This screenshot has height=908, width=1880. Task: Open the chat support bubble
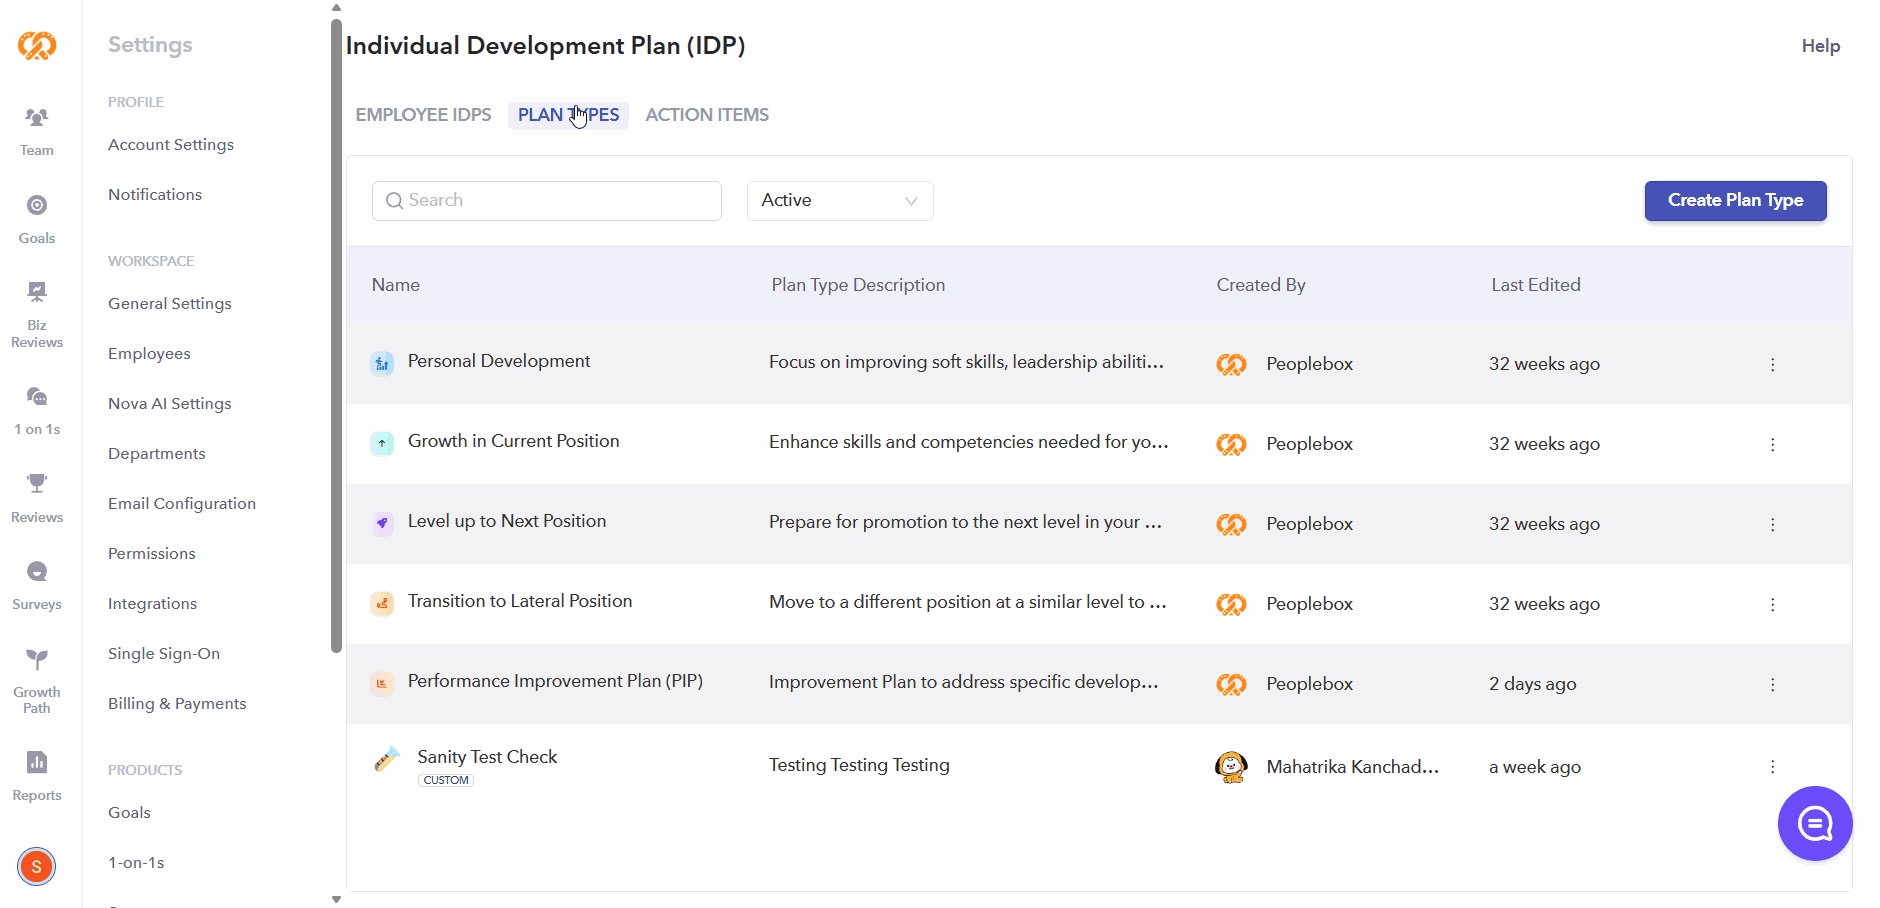click(x=1815, y=823)
